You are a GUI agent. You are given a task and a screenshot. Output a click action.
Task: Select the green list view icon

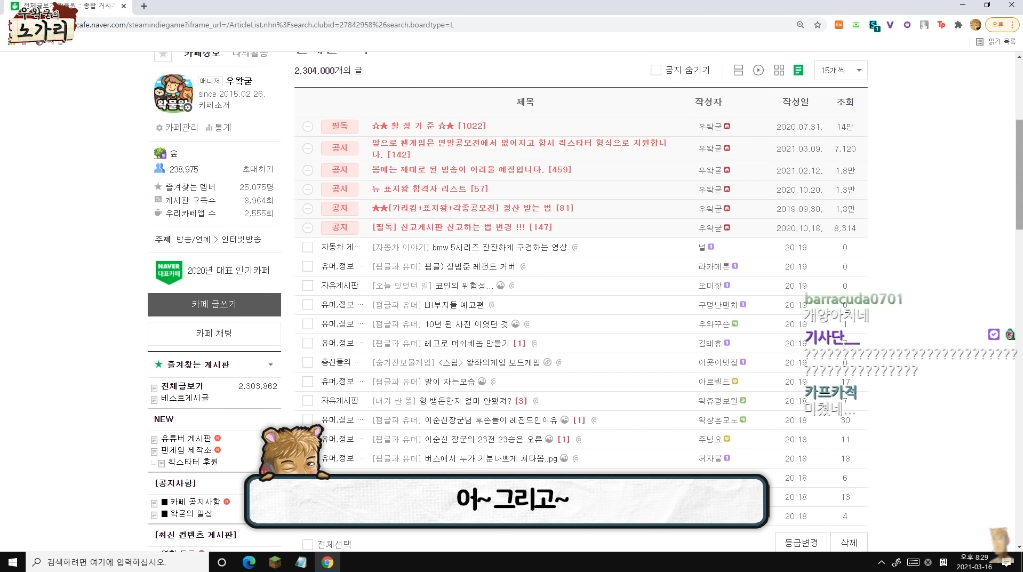[798, 70]
